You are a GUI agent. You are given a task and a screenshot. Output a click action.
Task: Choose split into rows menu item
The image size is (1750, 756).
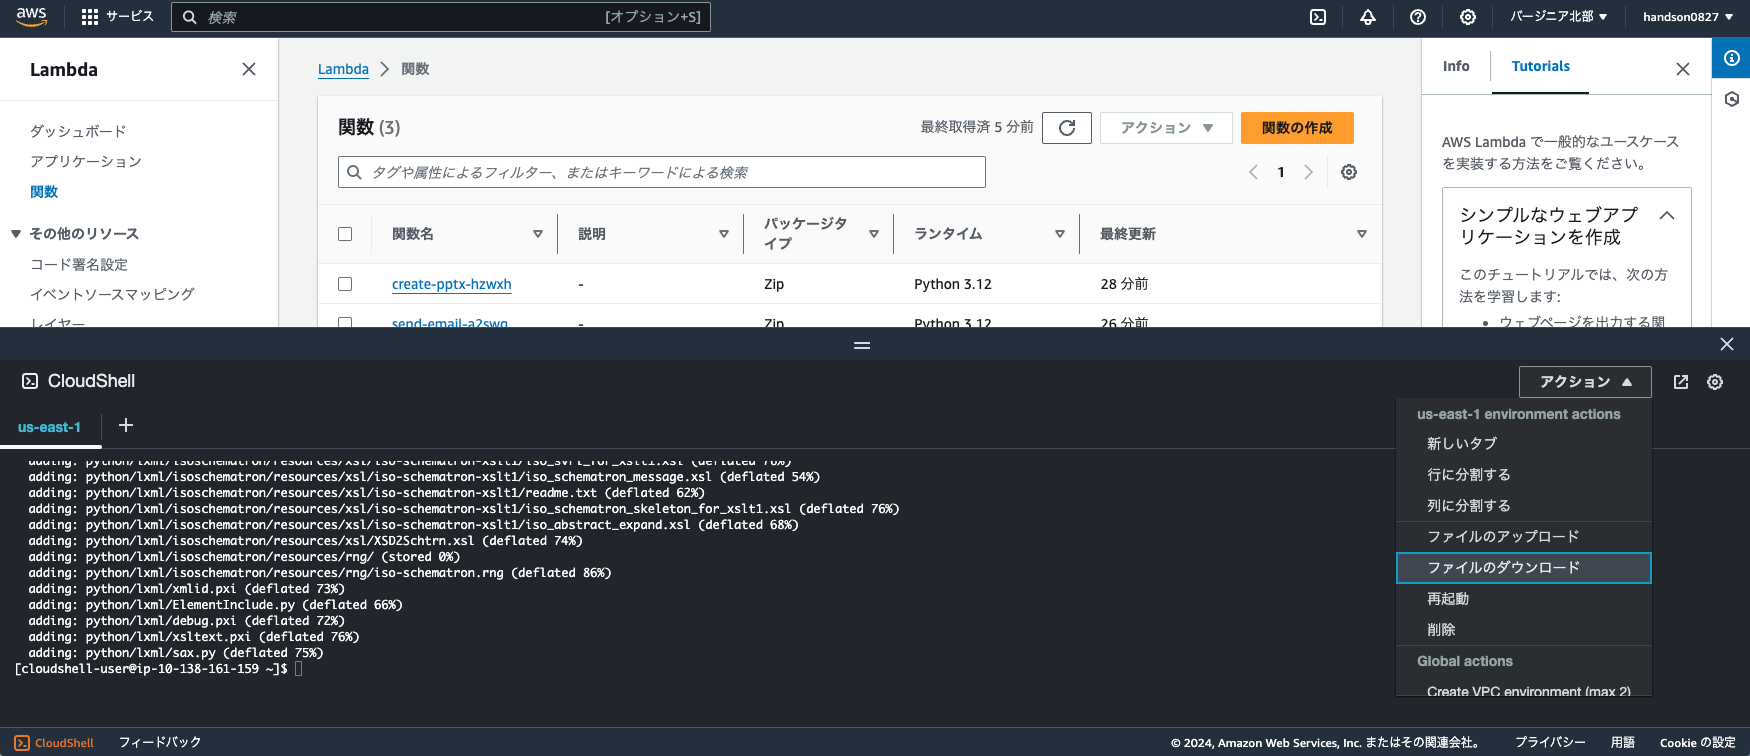click(x=1524, y=475)
